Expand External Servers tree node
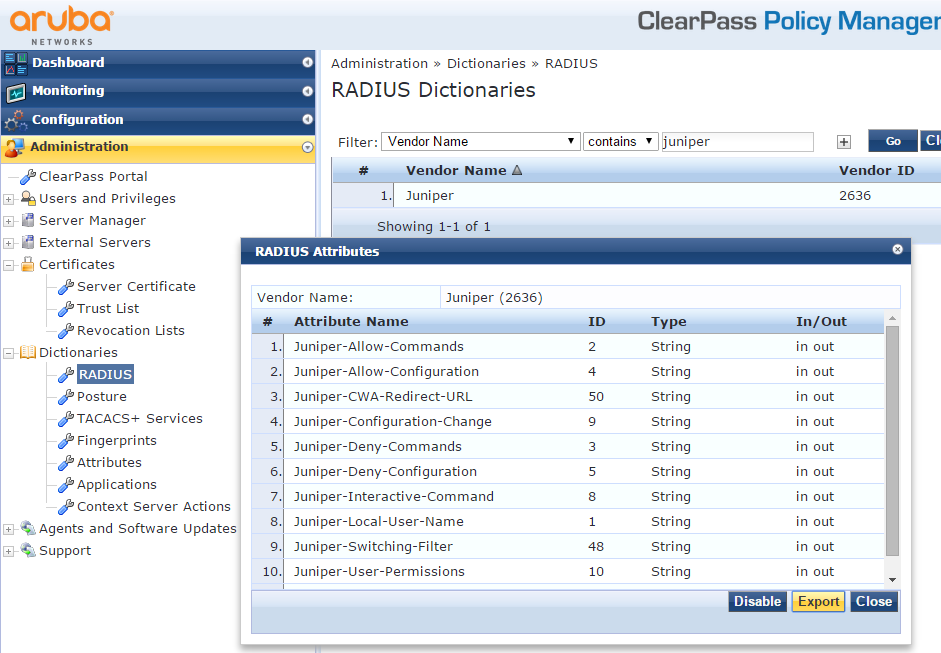941x653 pixels. click(x=8, y=243)
